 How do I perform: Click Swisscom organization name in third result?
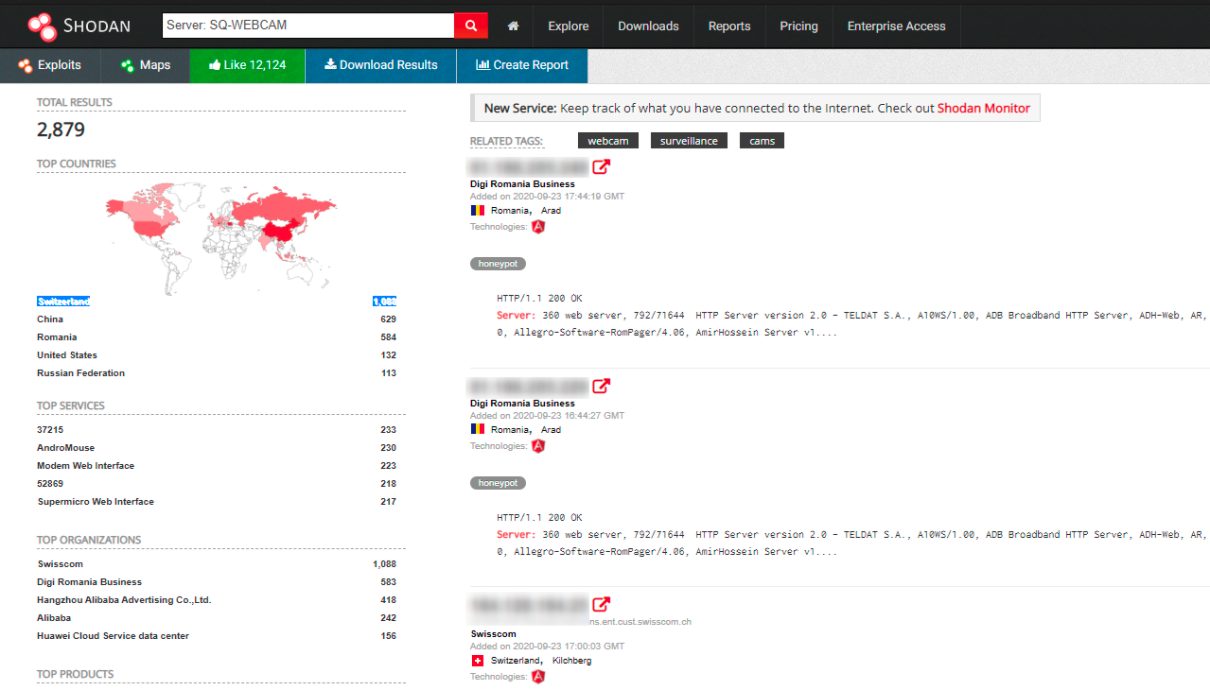click(493, 634)
